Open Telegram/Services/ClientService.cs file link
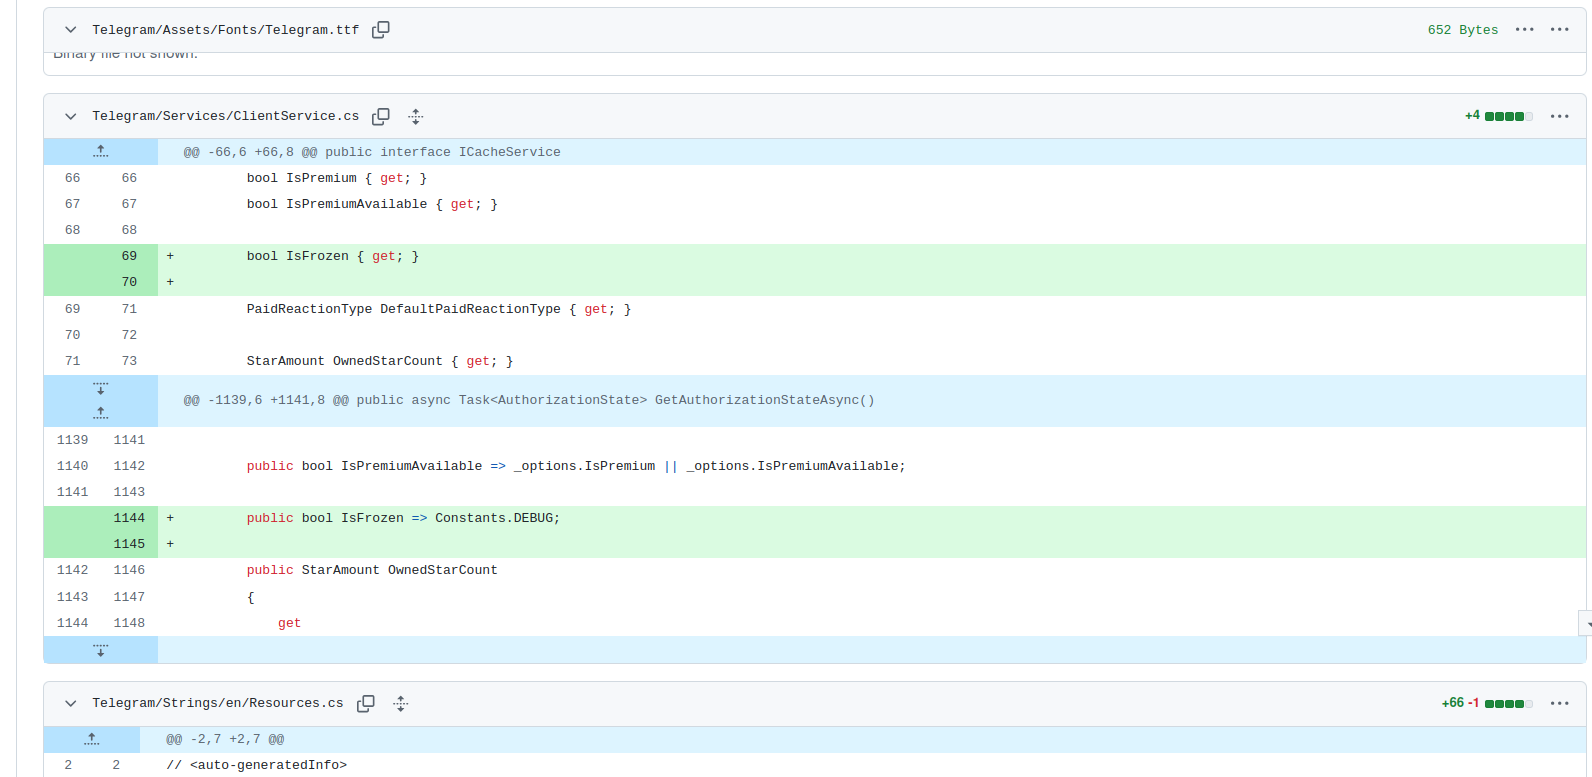 tap(225, 117)
